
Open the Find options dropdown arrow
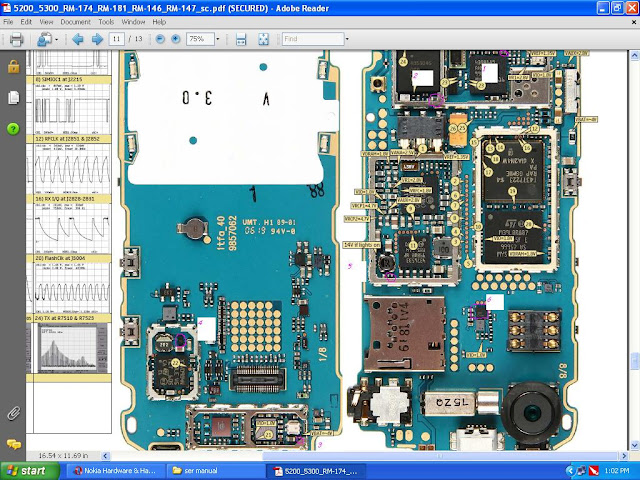pyautogui.click(x=347, y=39)
